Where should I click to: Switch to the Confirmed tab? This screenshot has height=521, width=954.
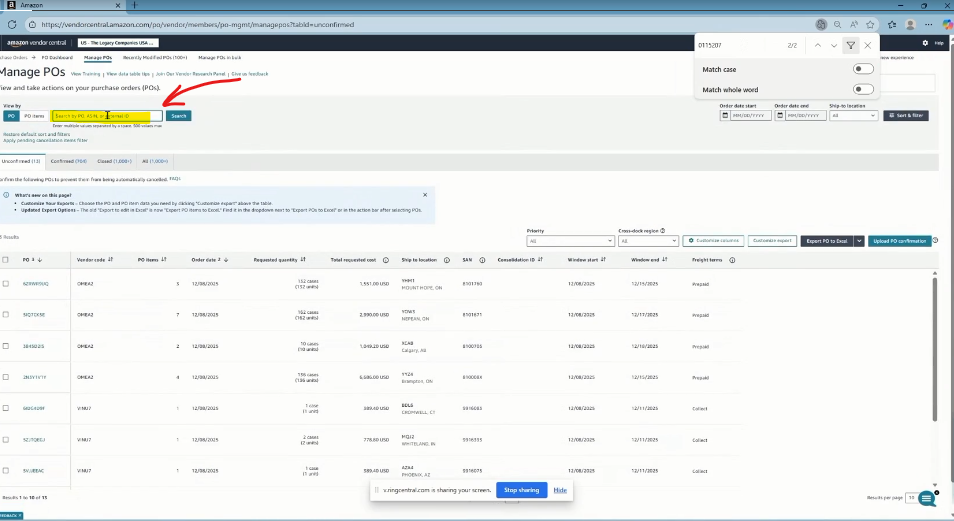[69, 161]
